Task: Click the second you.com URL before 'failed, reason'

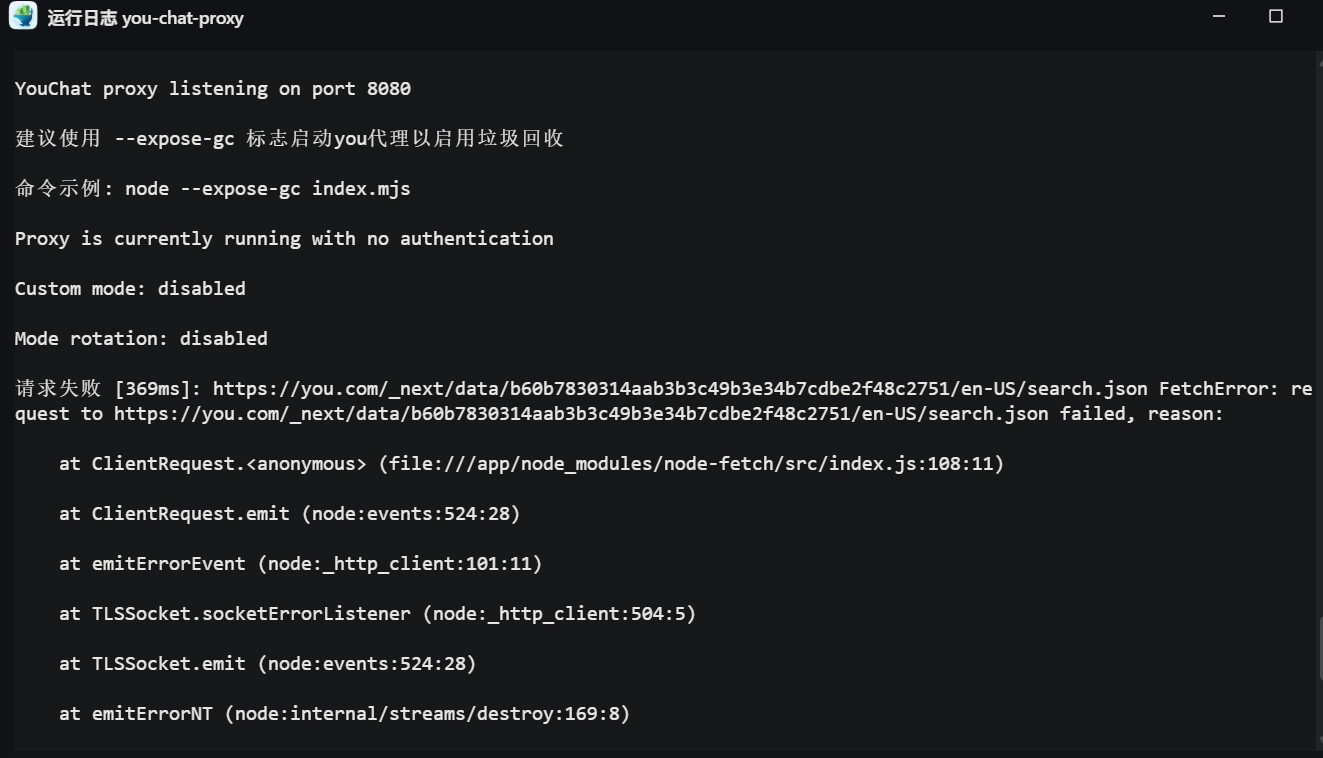Action: pos(580,414)
